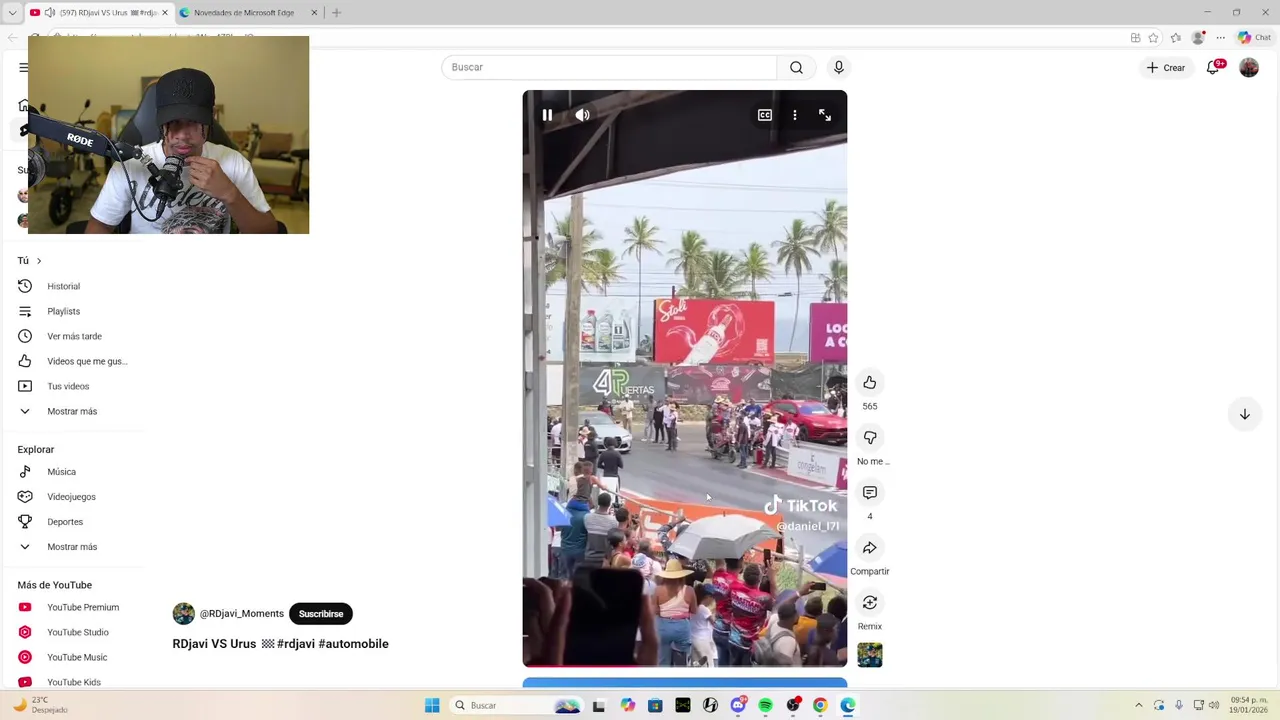Focus the Windows taskbar Buscar box
Image resolution: width=1280 pixels, height=720 pixels.
(518, 706)
